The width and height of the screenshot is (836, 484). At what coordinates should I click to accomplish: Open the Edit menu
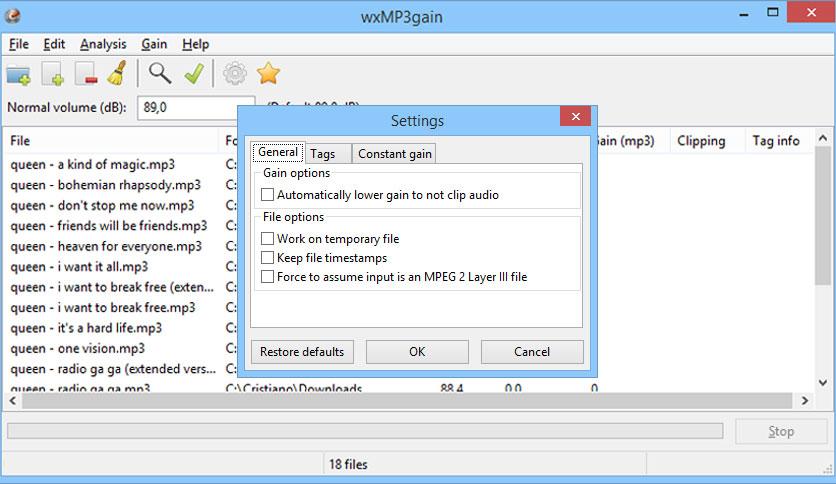pyautogui.click(x=54, y=44)
